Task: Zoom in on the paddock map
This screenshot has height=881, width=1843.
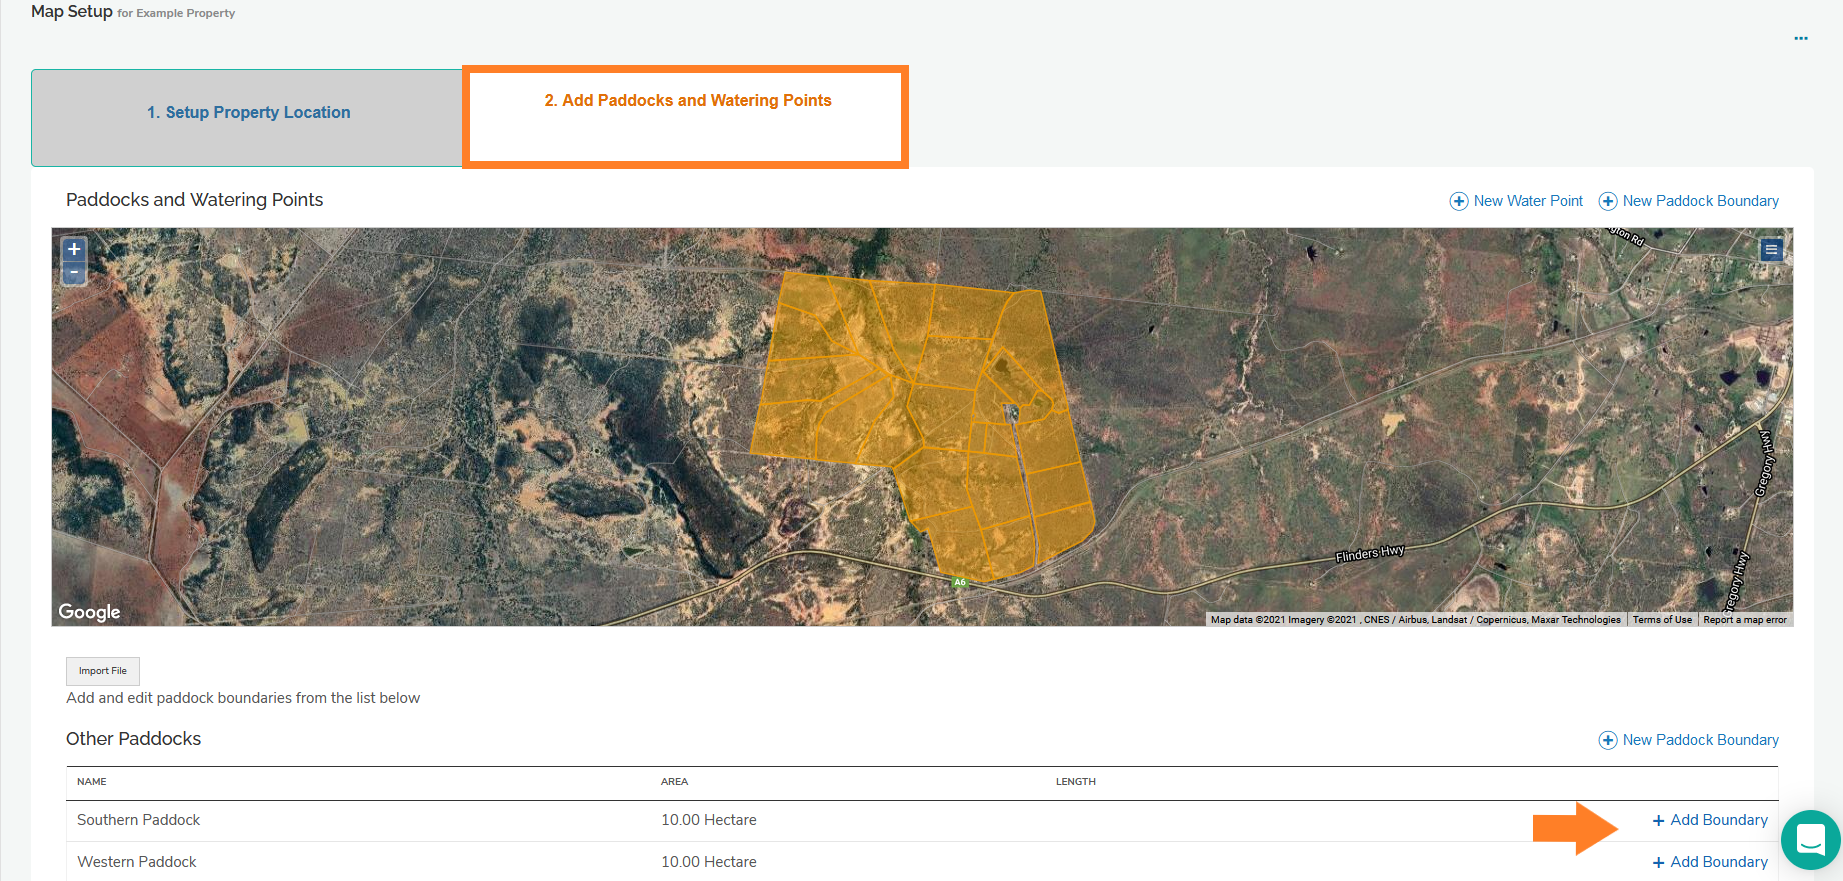Action: pyautogui.click(x=74, y=249)
